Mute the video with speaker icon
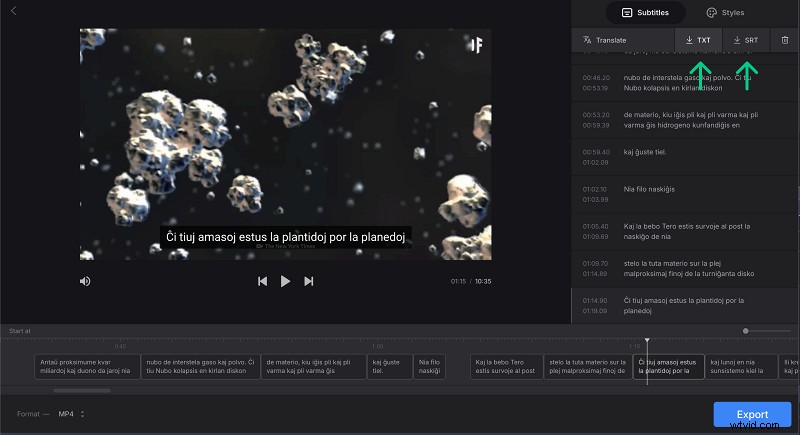 [86, 282]
